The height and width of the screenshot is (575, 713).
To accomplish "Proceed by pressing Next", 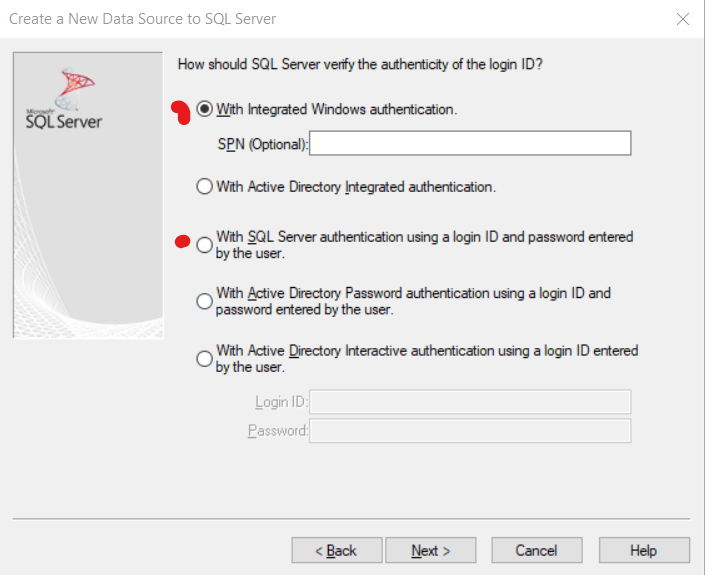I will [x=430, y=550].
